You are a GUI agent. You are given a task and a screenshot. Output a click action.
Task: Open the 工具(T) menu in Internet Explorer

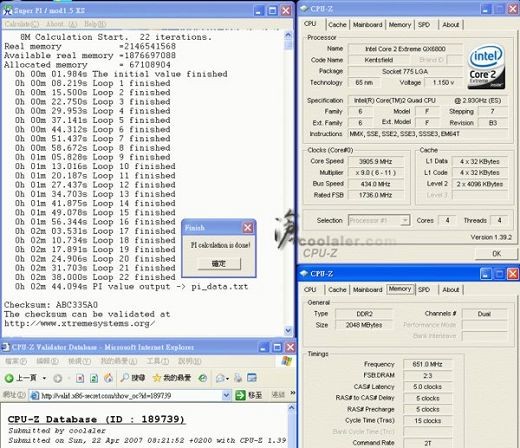click(x=158, y=361)
